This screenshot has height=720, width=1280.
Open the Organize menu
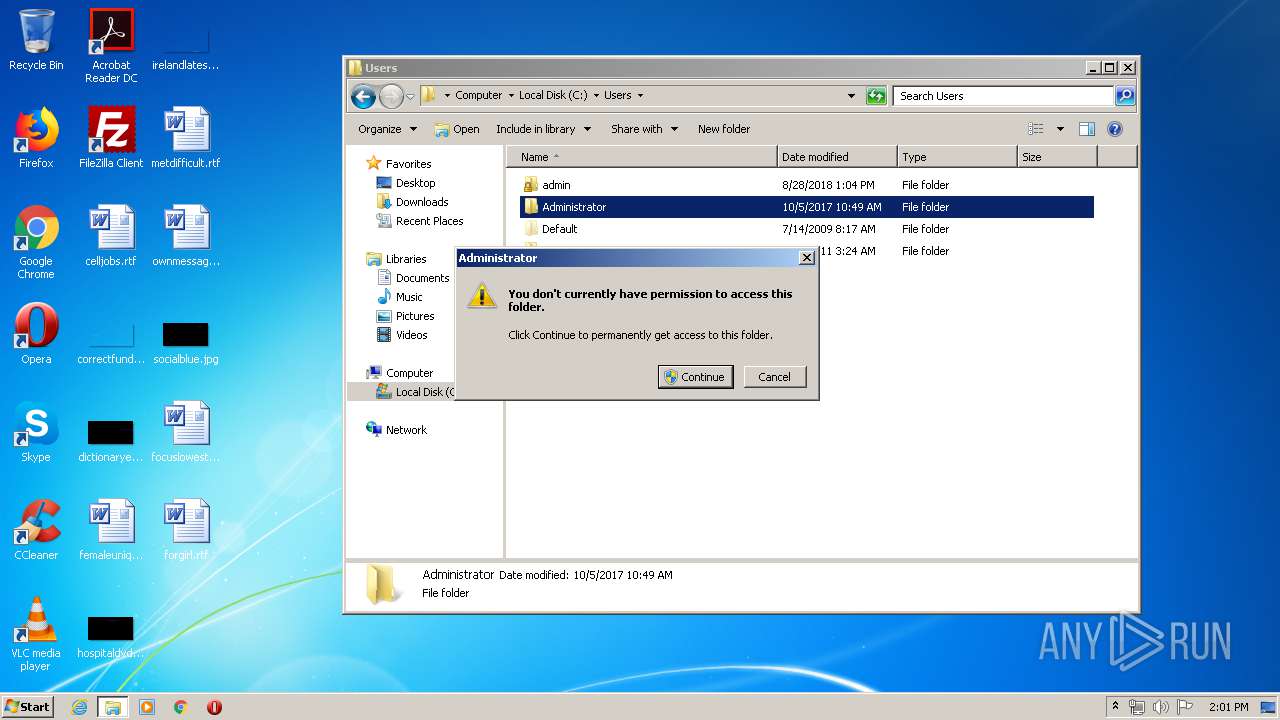tap(387, 129)
